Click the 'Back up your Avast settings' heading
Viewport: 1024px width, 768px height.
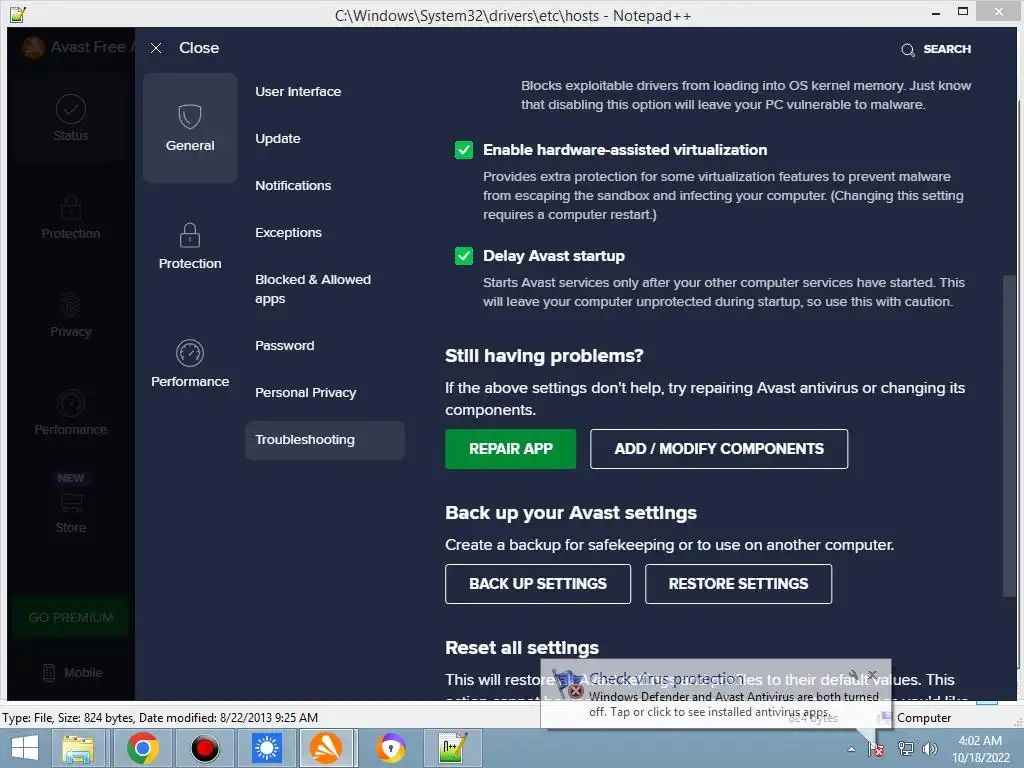pos(571,513)
